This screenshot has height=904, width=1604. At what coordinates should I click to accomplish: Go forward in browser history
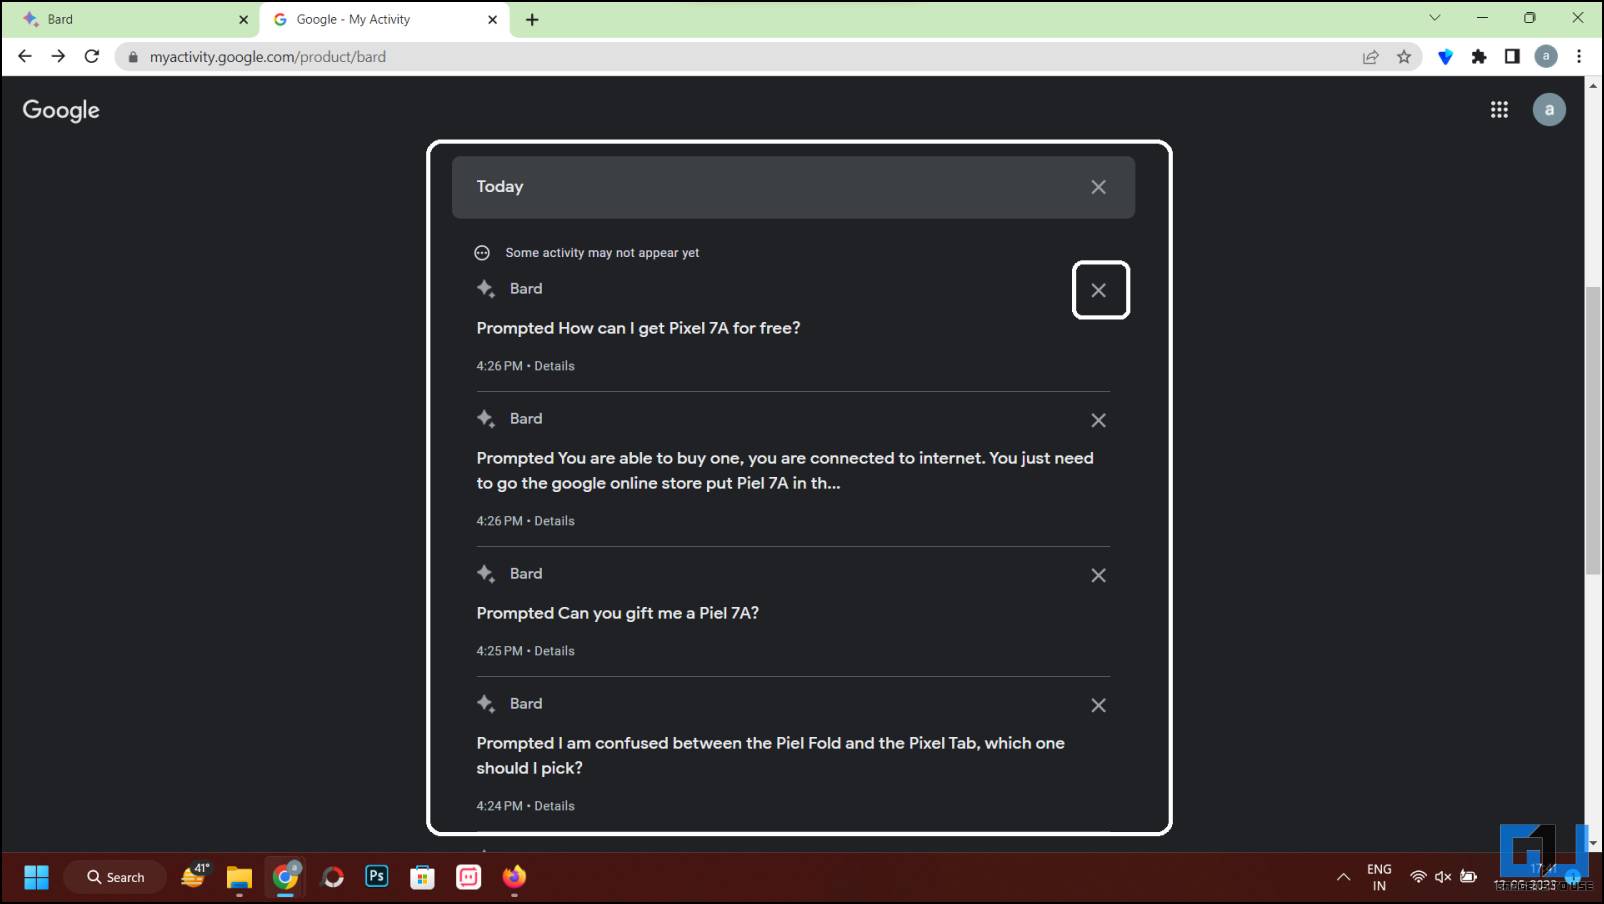click(x=58, y=57)
